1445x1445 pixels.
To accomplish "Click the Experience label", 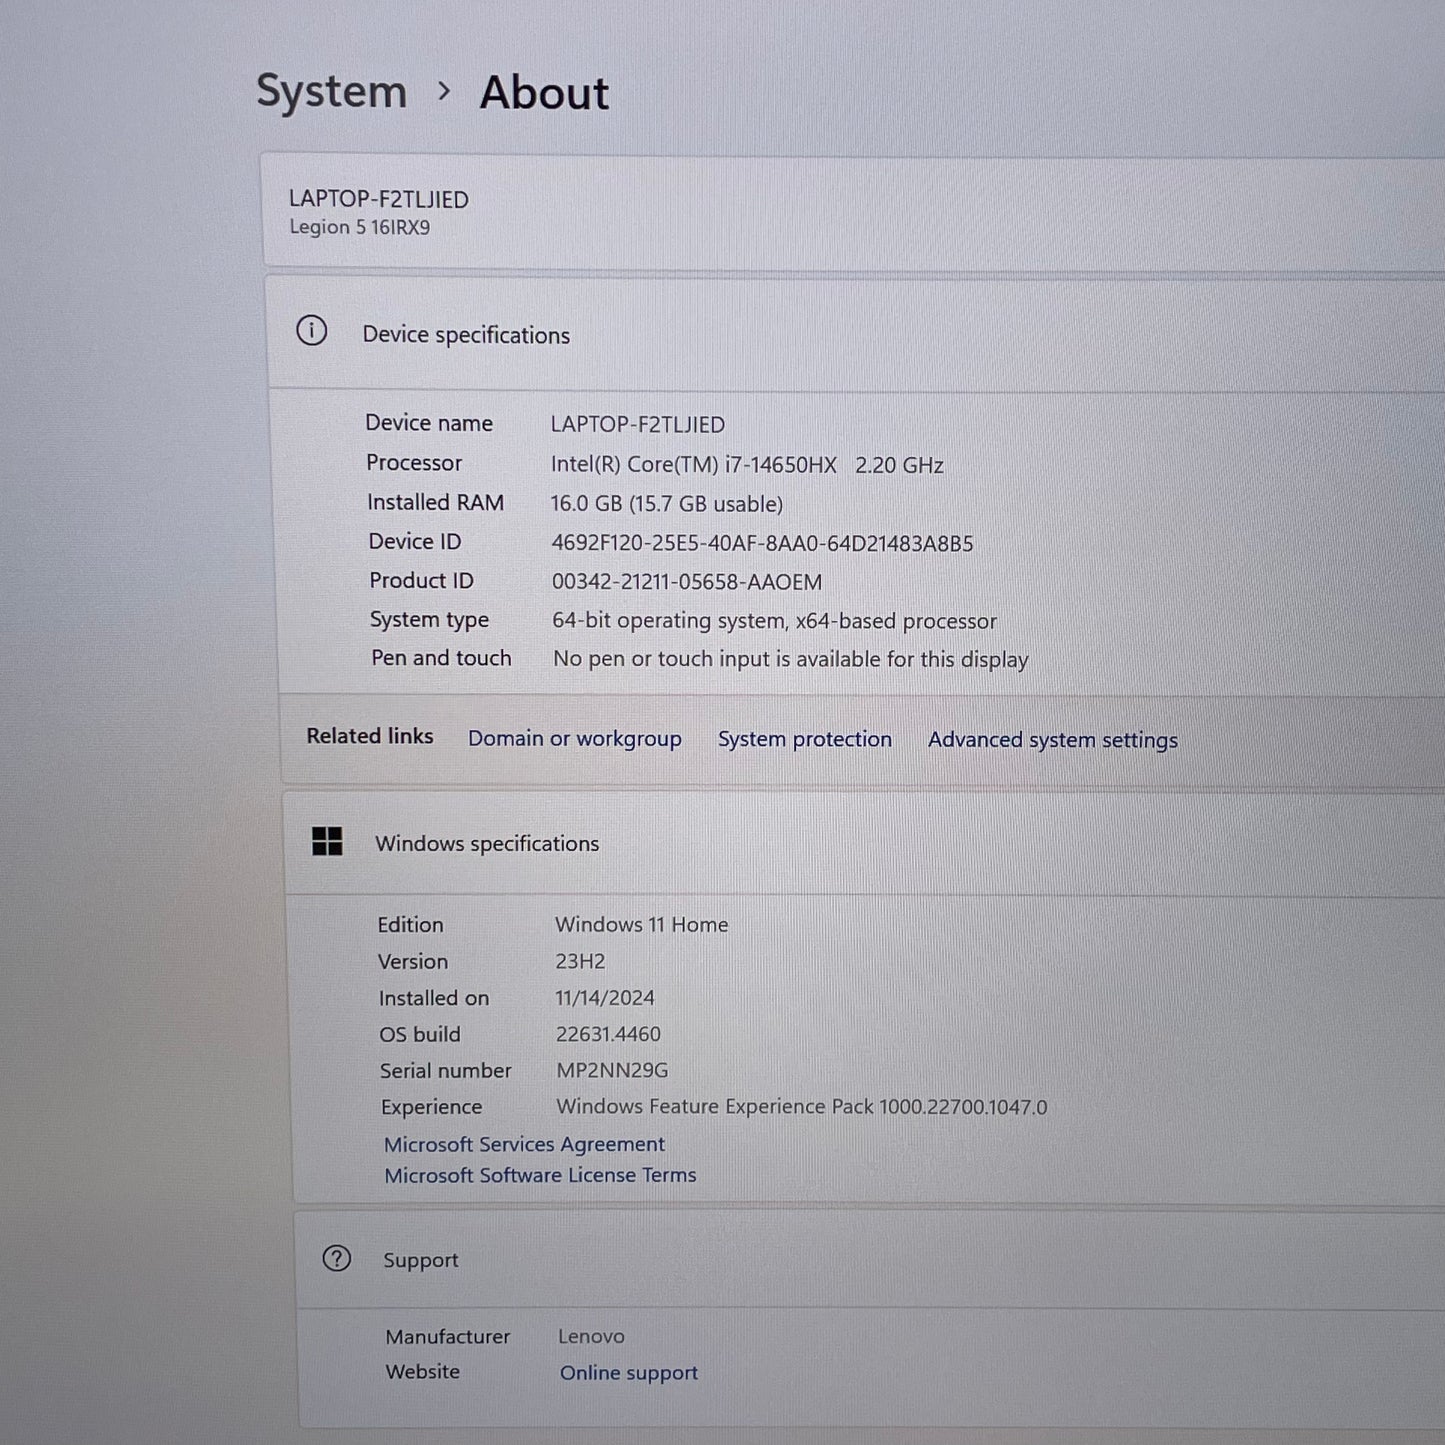I will [x=432, y=1107].
